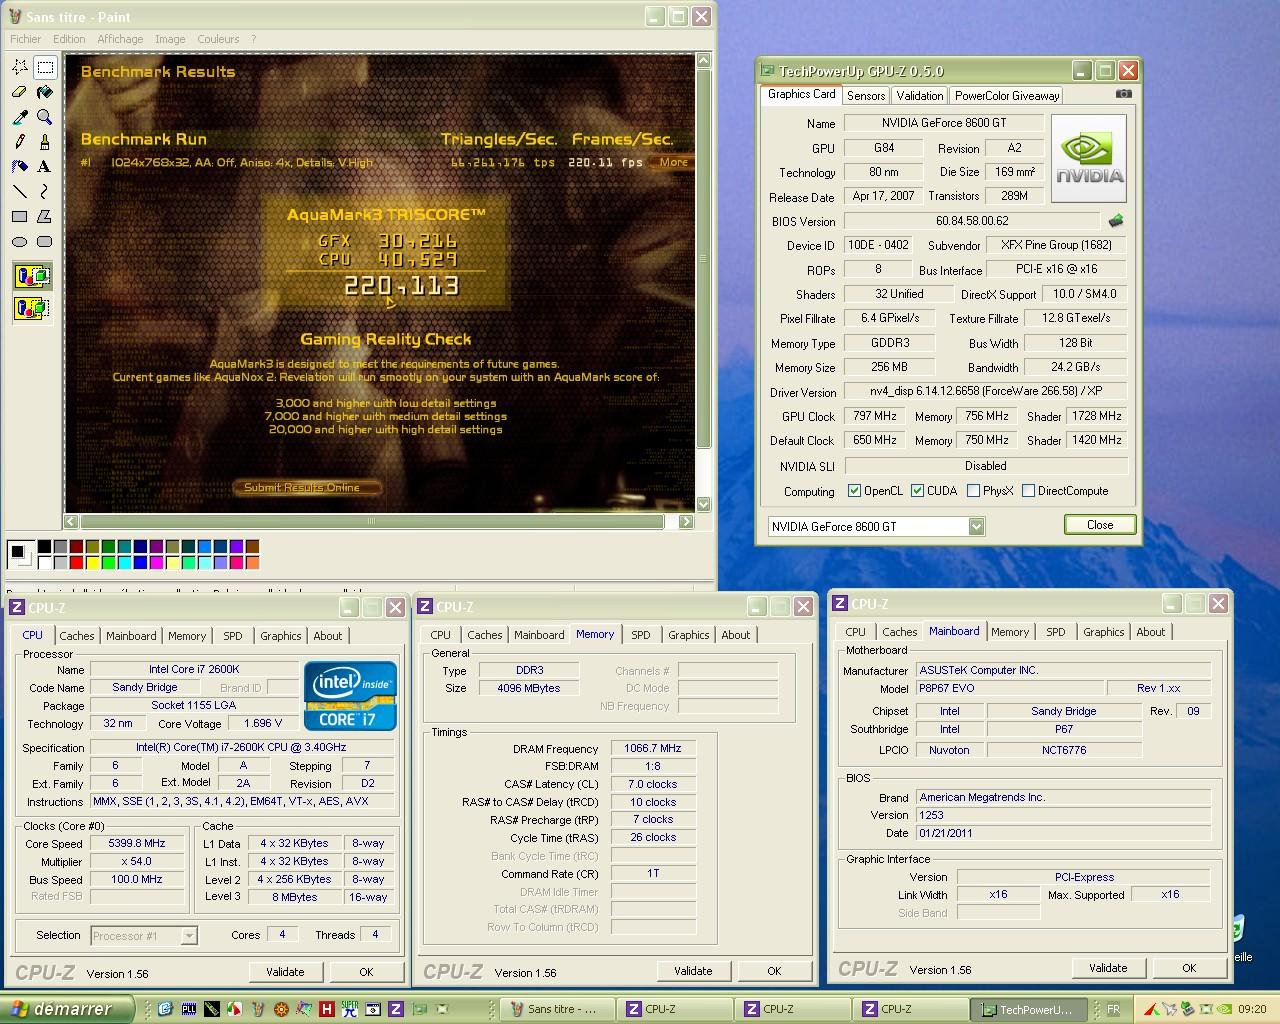
Task: Choose the Curve tool in Paint
Action: point(45,191)
